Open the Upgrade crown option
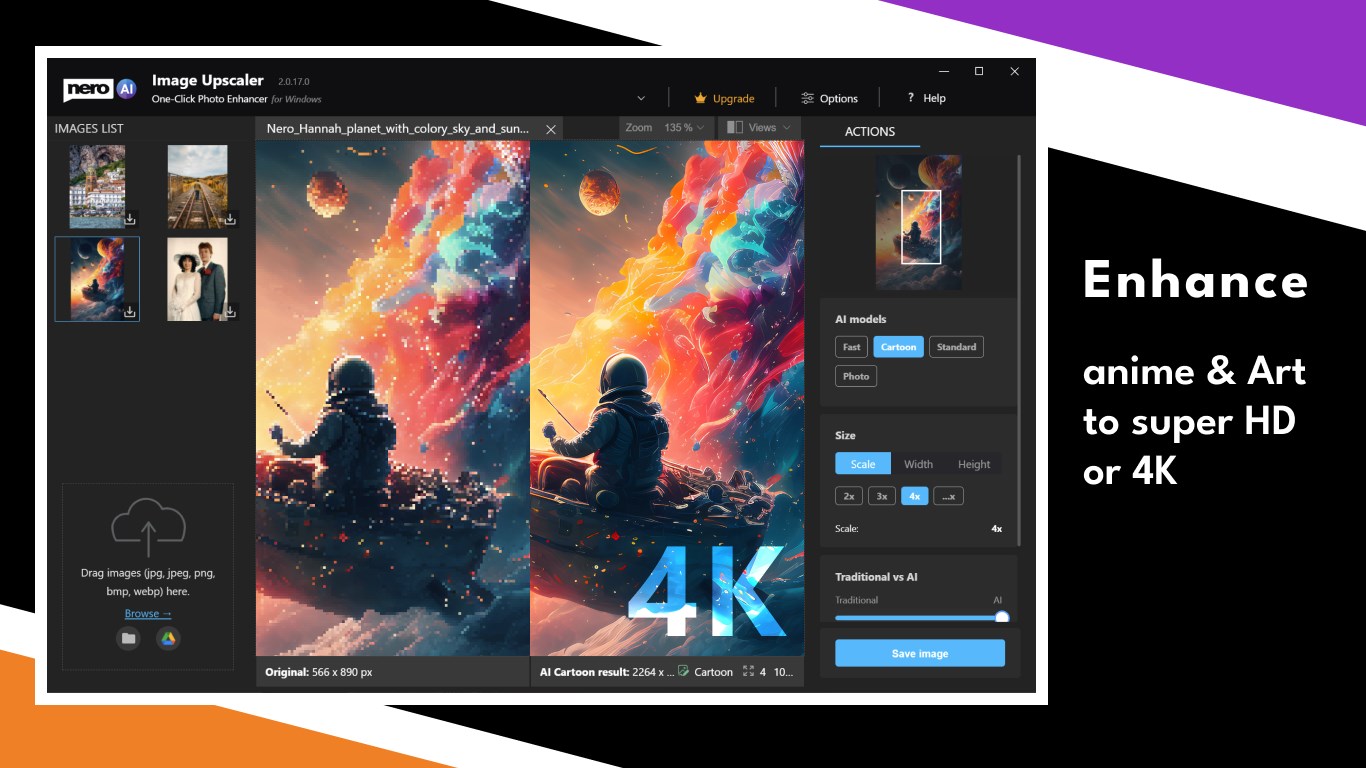The height and width of the screenshot is (768, 1366). (724, 98)
